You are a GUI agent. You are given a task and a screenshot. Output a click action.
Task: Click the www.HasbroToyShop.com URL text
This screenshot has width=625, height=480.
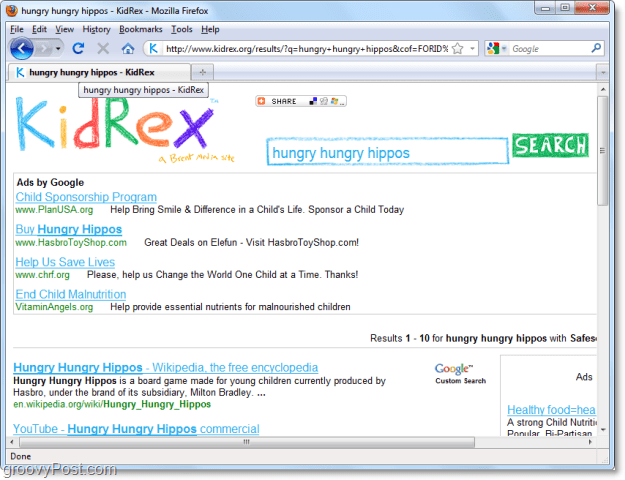(x=71, y=242)
